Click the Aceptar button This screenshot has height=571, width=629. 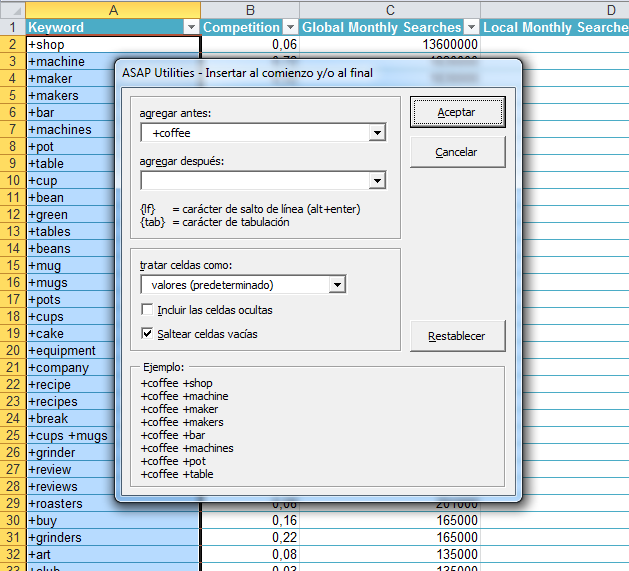(457, 112)
